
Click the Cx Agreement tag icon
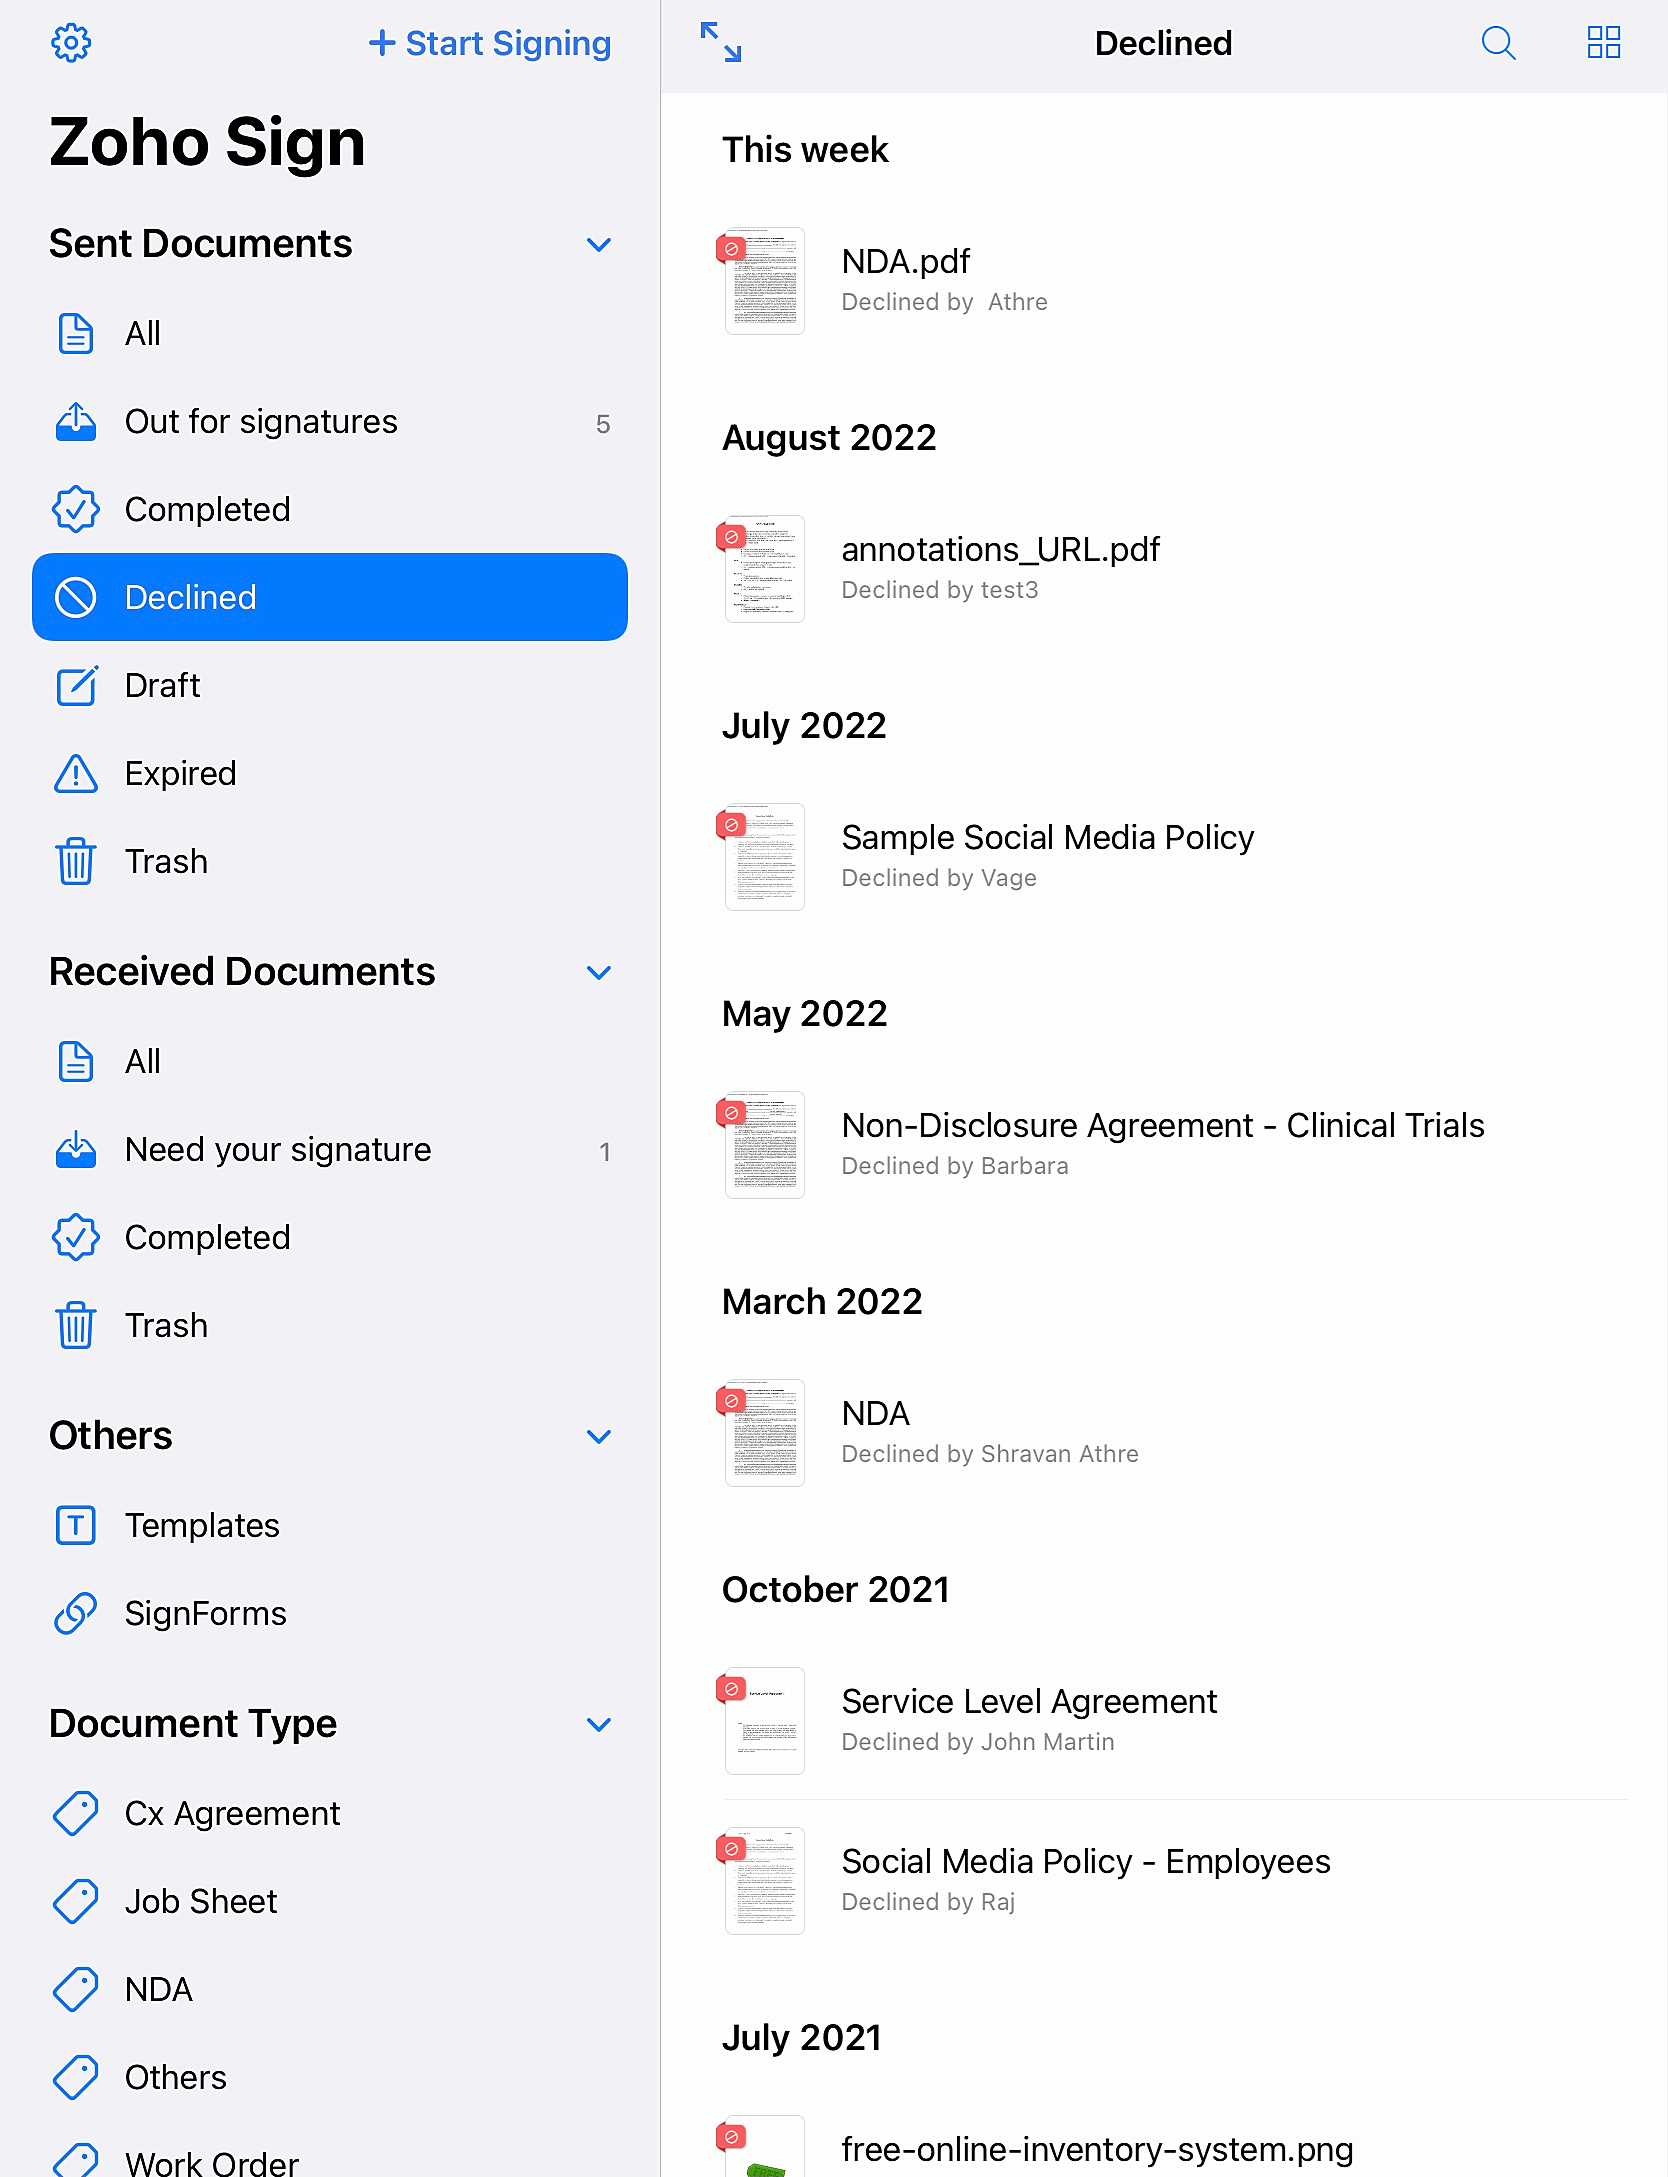[x=76, y=1813]
